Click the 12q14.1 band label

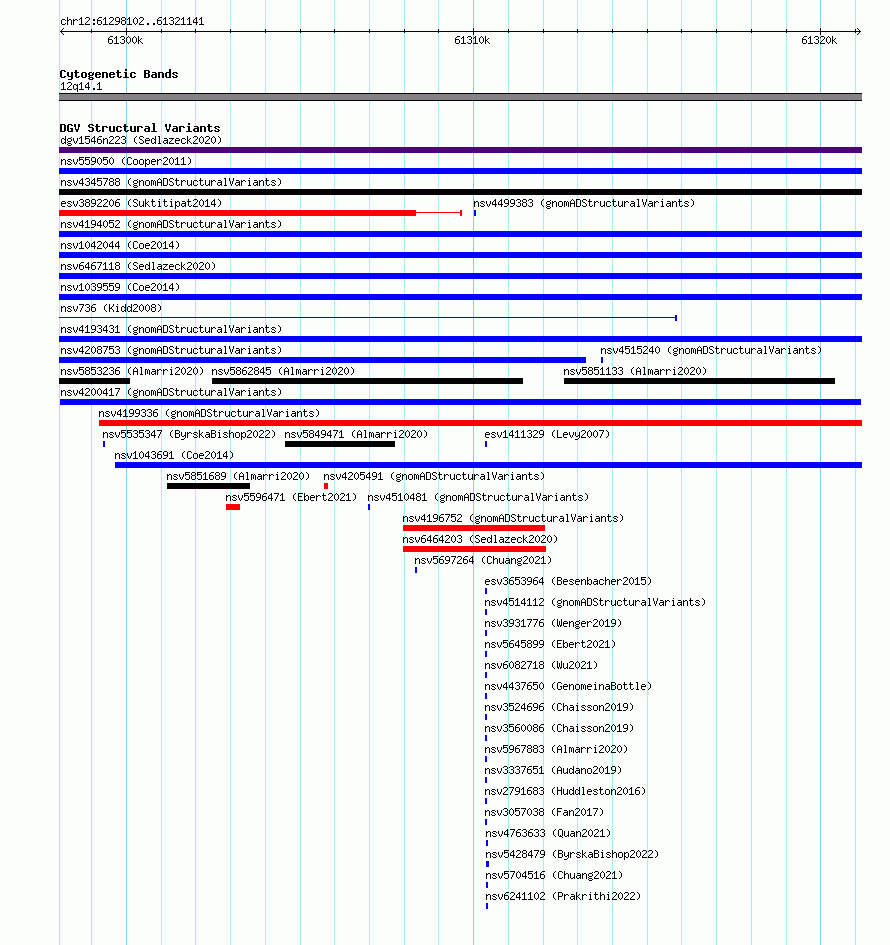[81, 87]
